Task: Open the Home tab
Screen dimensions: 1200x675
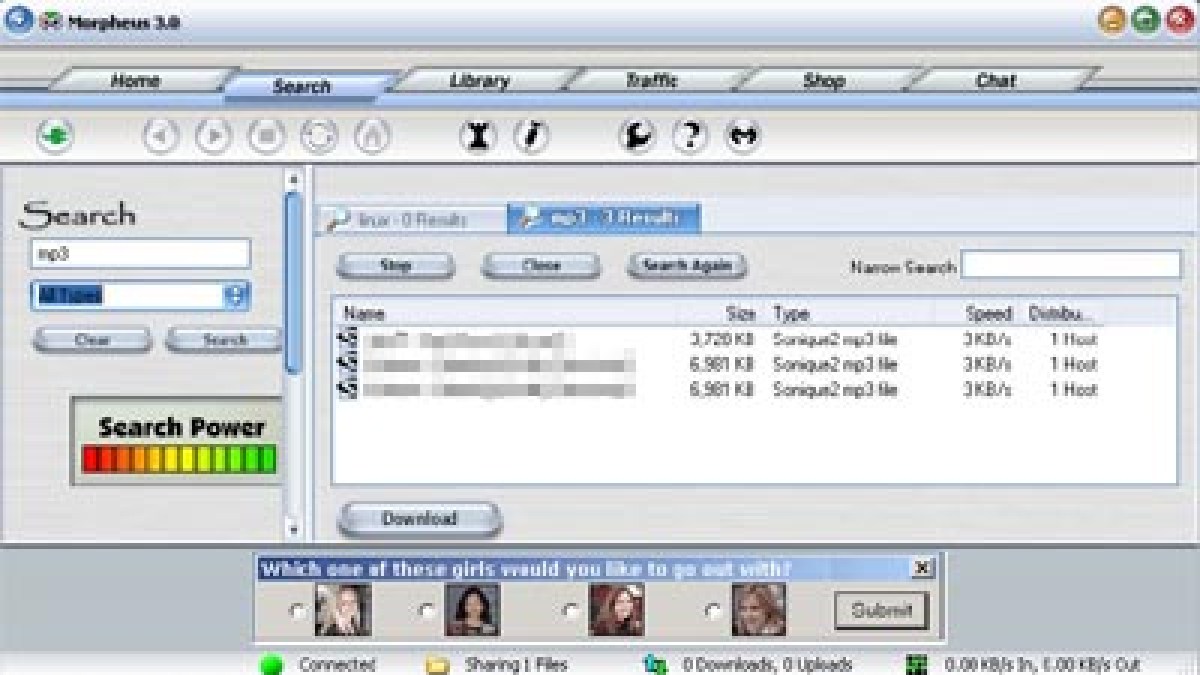Action: point(136,81)
